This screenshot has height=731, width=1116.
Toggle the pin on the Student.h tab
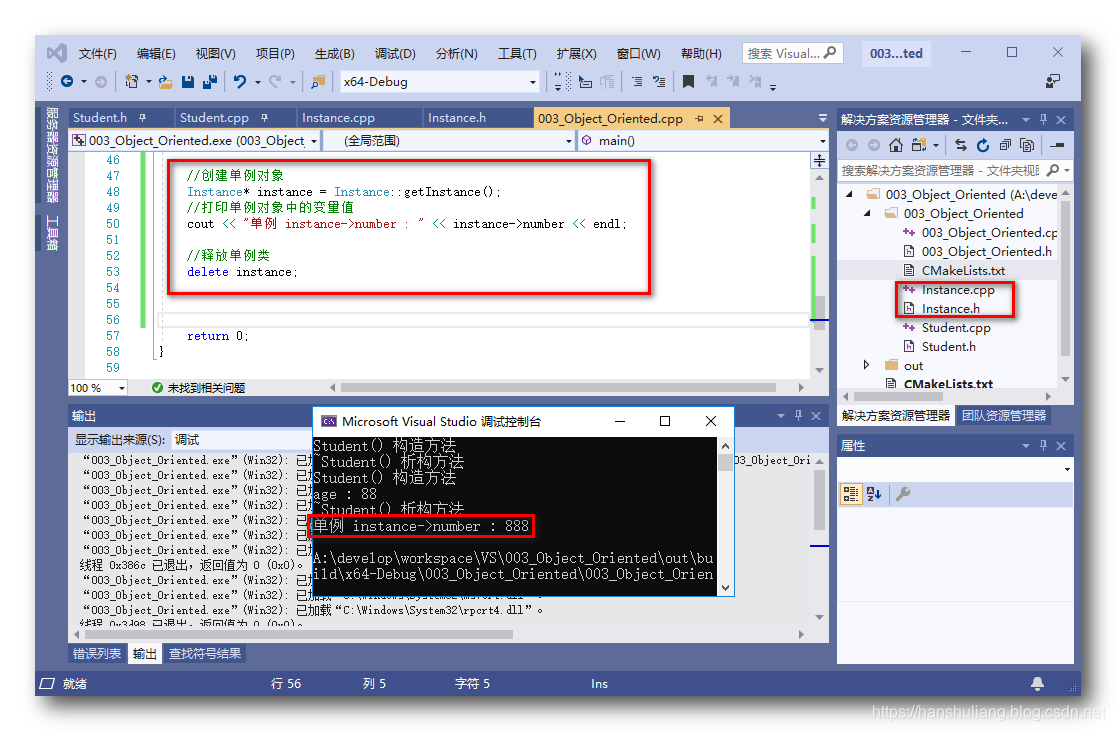(142, 117)
